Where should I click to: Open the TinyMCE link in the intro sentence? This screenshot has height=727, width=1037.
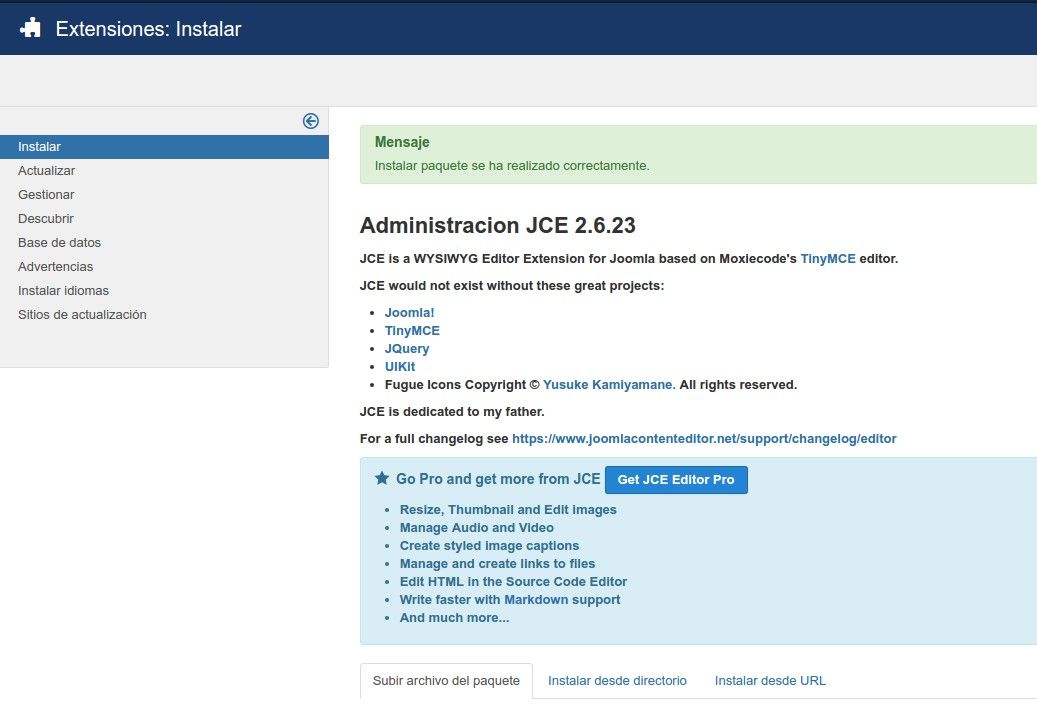click(828, 259)
